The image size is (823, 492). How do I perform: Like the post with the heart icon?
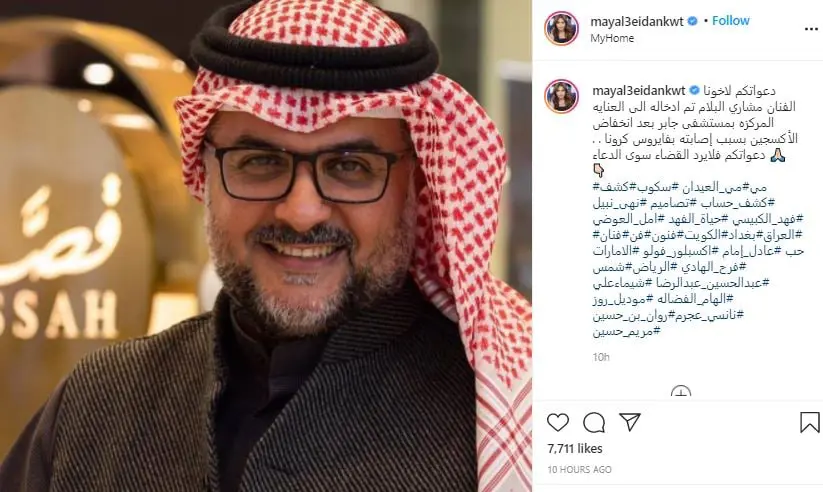(557, 422)
